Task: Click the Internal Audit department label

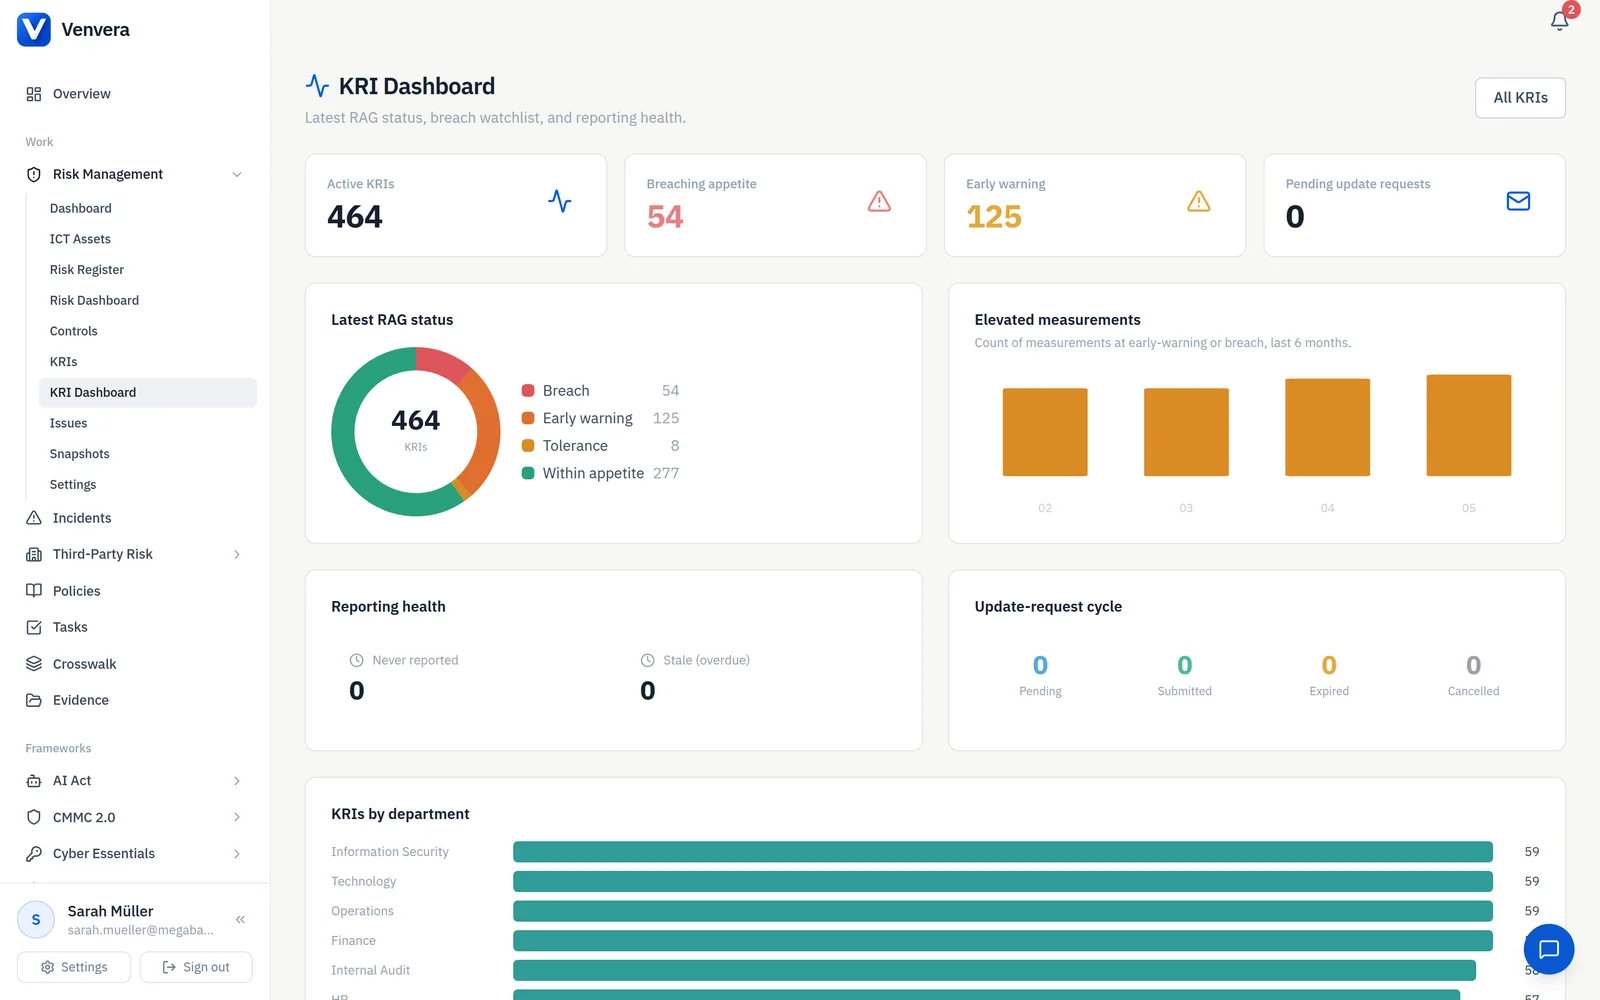Action: click(x=370, y=970)
